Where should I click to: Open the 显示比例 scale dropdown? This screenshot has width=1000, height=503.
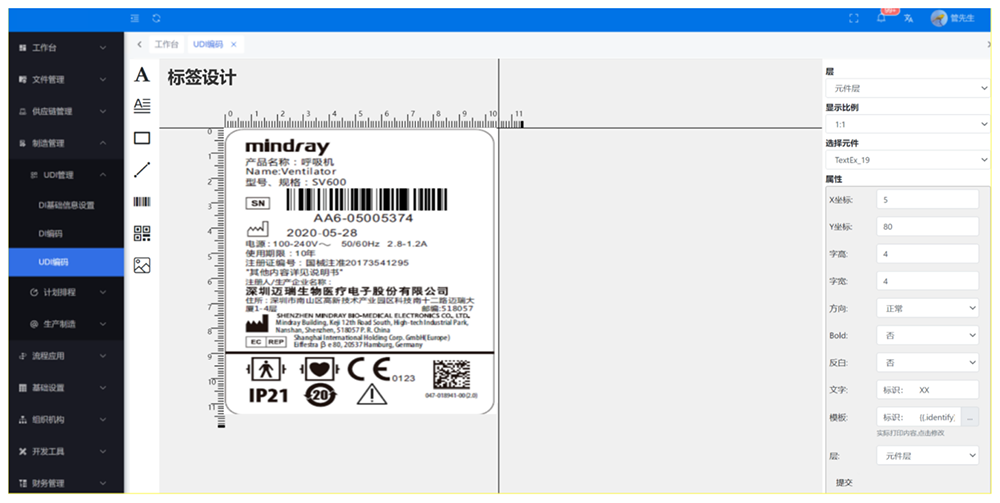906,124
